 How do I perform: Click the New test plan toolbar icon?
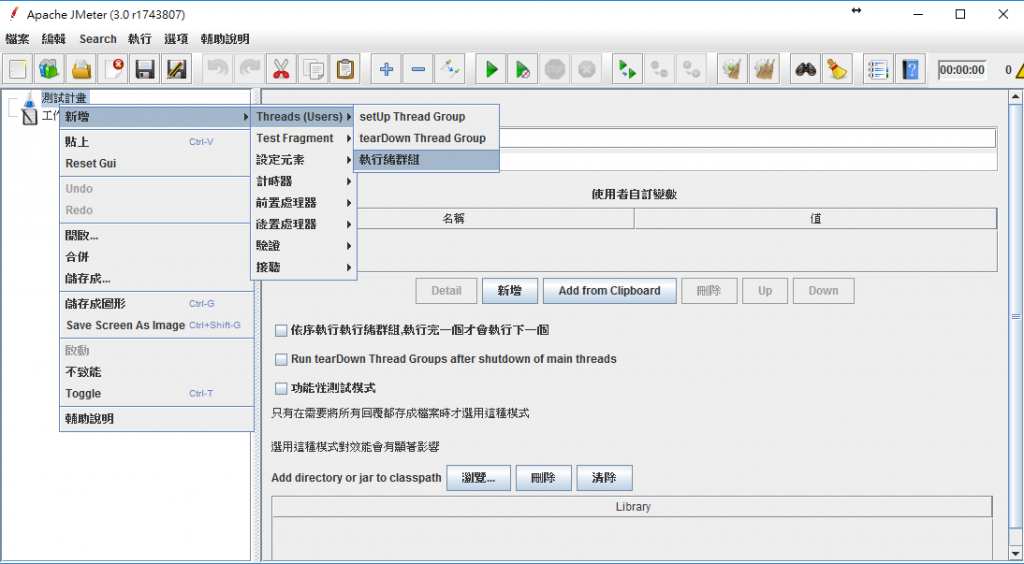19,69
